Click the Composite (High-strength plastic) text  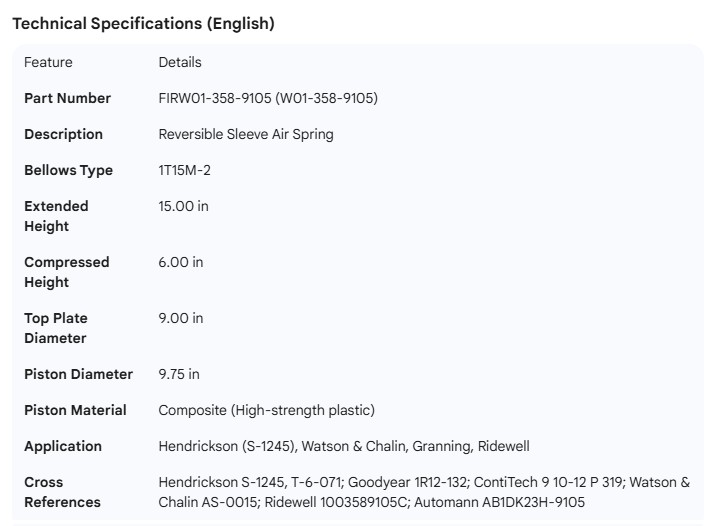(267, 410)
